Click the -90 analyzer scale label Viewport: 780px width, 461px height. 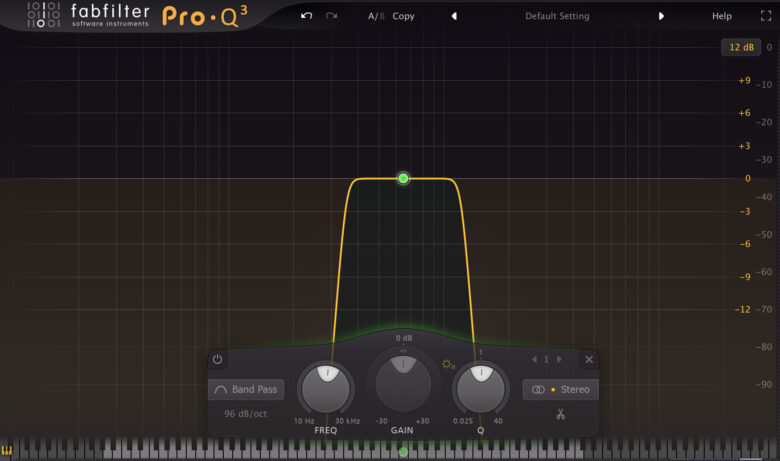[764, 384]
